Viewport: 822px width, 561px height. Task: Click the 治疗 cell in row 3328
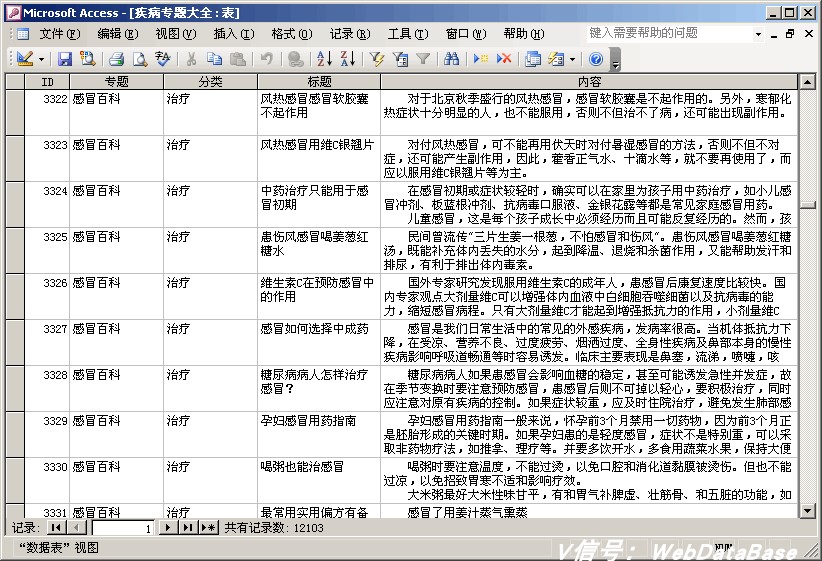210,389
